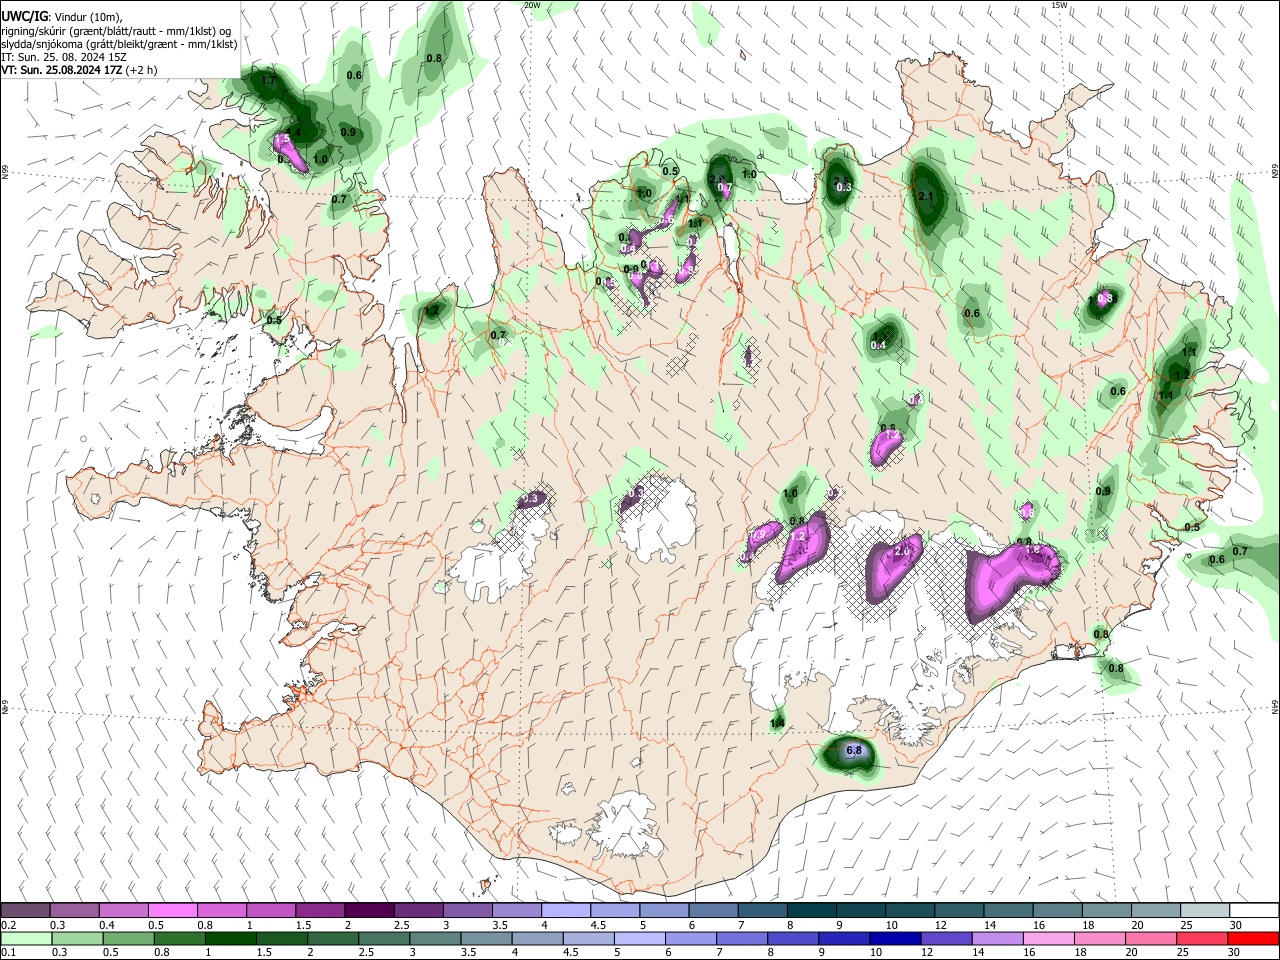Click the medium green swatch labeled 0.5 in the rain scale

[128, 938]
